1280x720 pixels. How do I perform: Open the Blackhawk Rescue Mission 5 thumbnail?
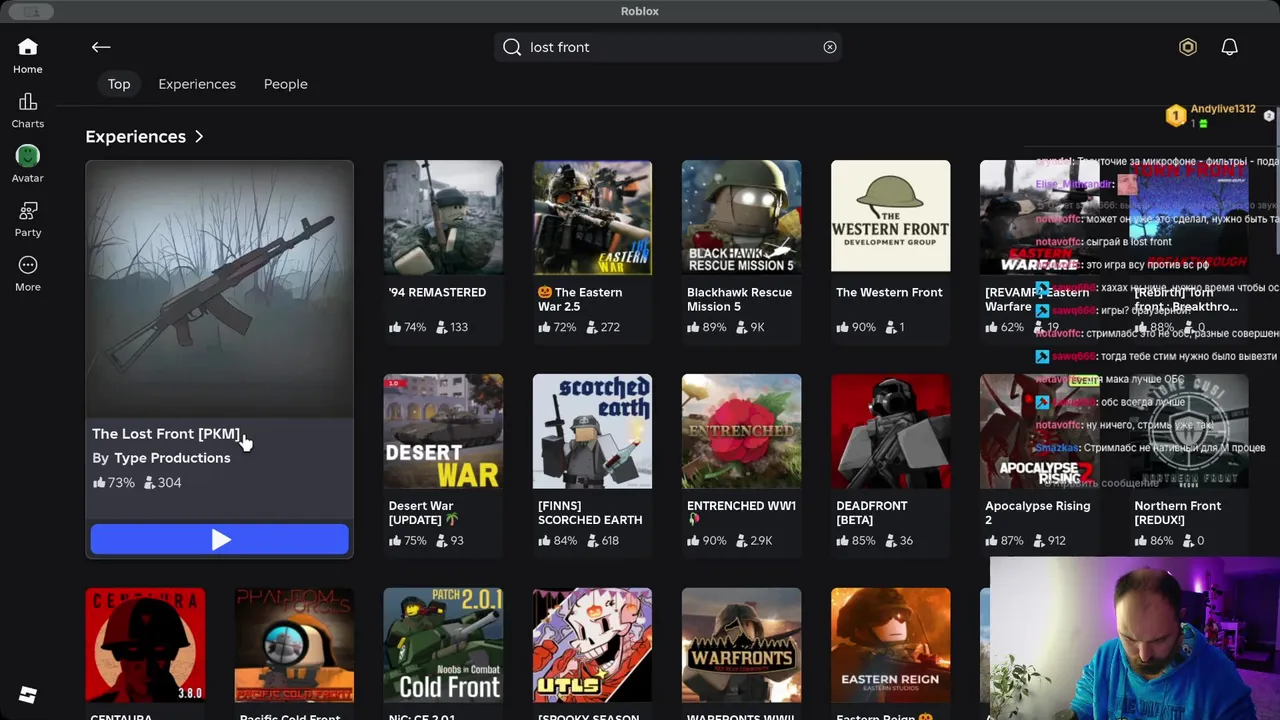[741, 217]
